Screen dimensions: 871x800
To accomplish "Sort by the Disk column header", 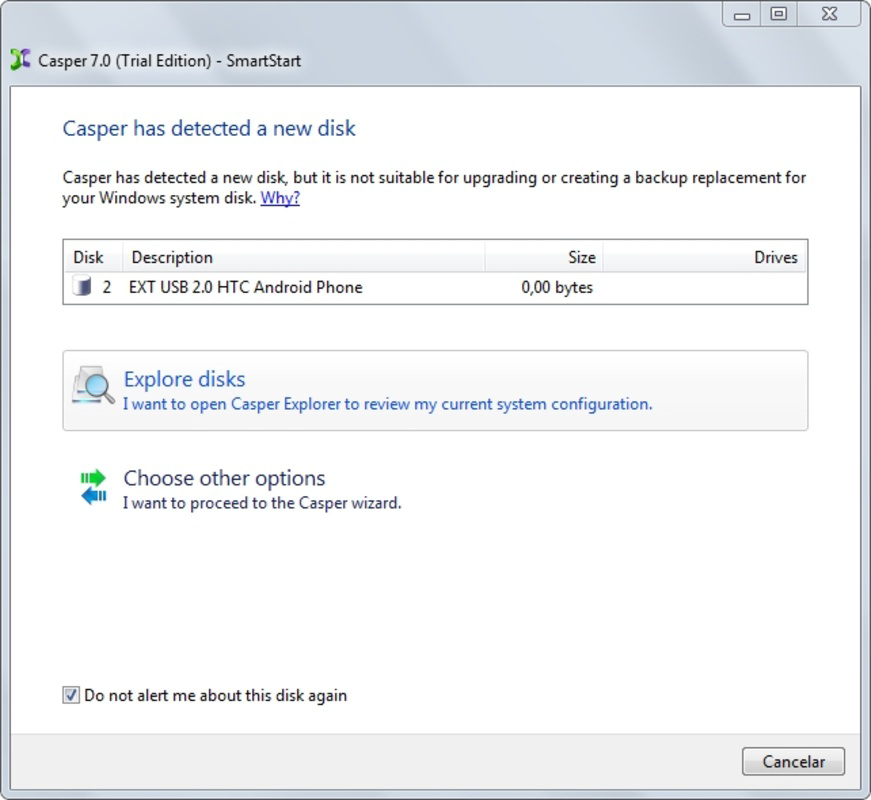I will click(93, 257).
